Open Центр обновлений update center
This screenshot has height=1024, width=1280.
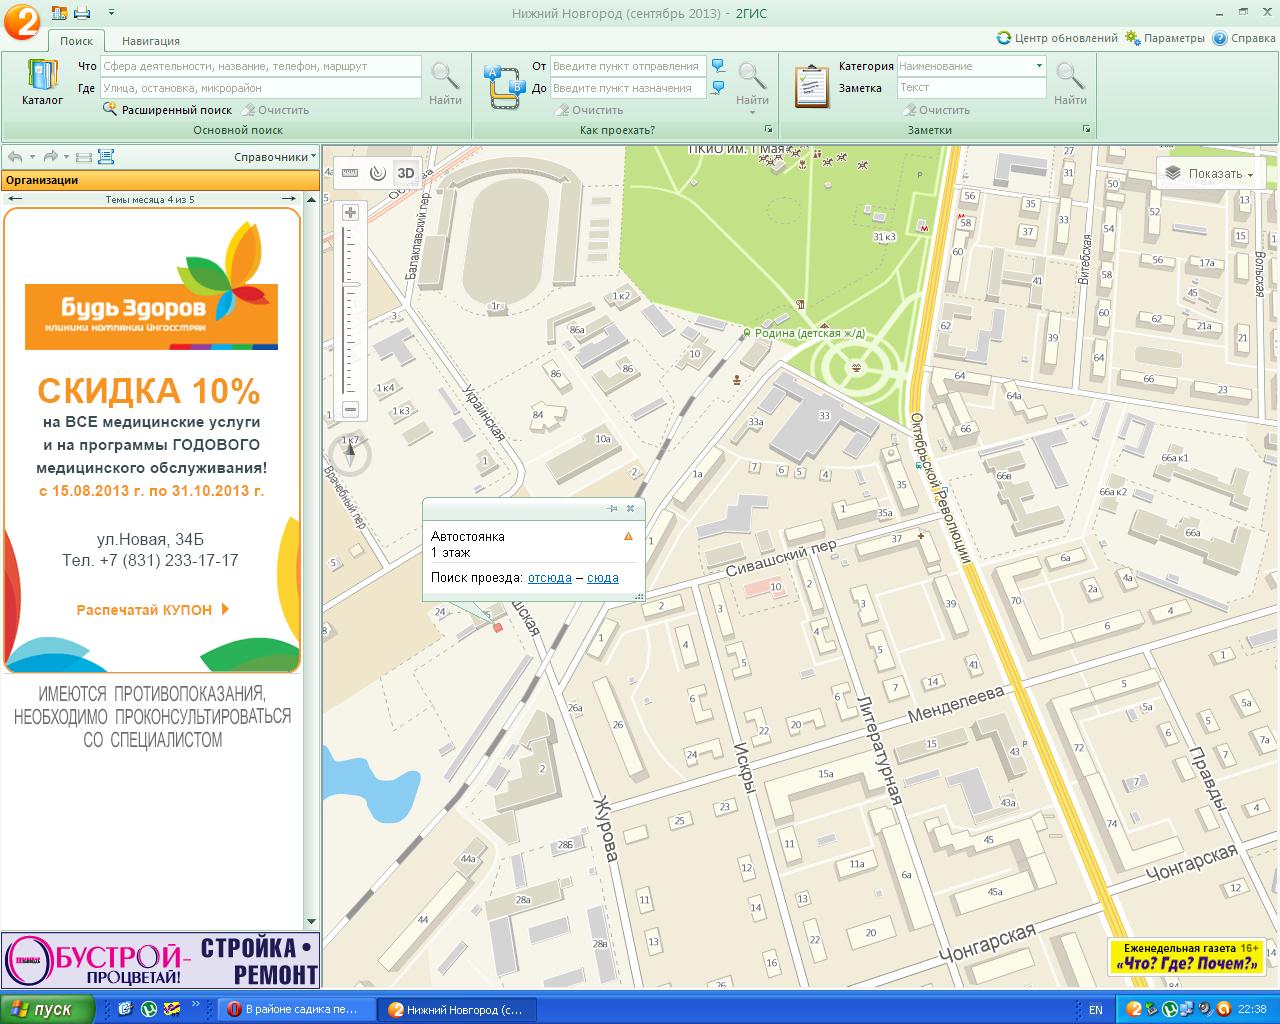(1057, 38)
